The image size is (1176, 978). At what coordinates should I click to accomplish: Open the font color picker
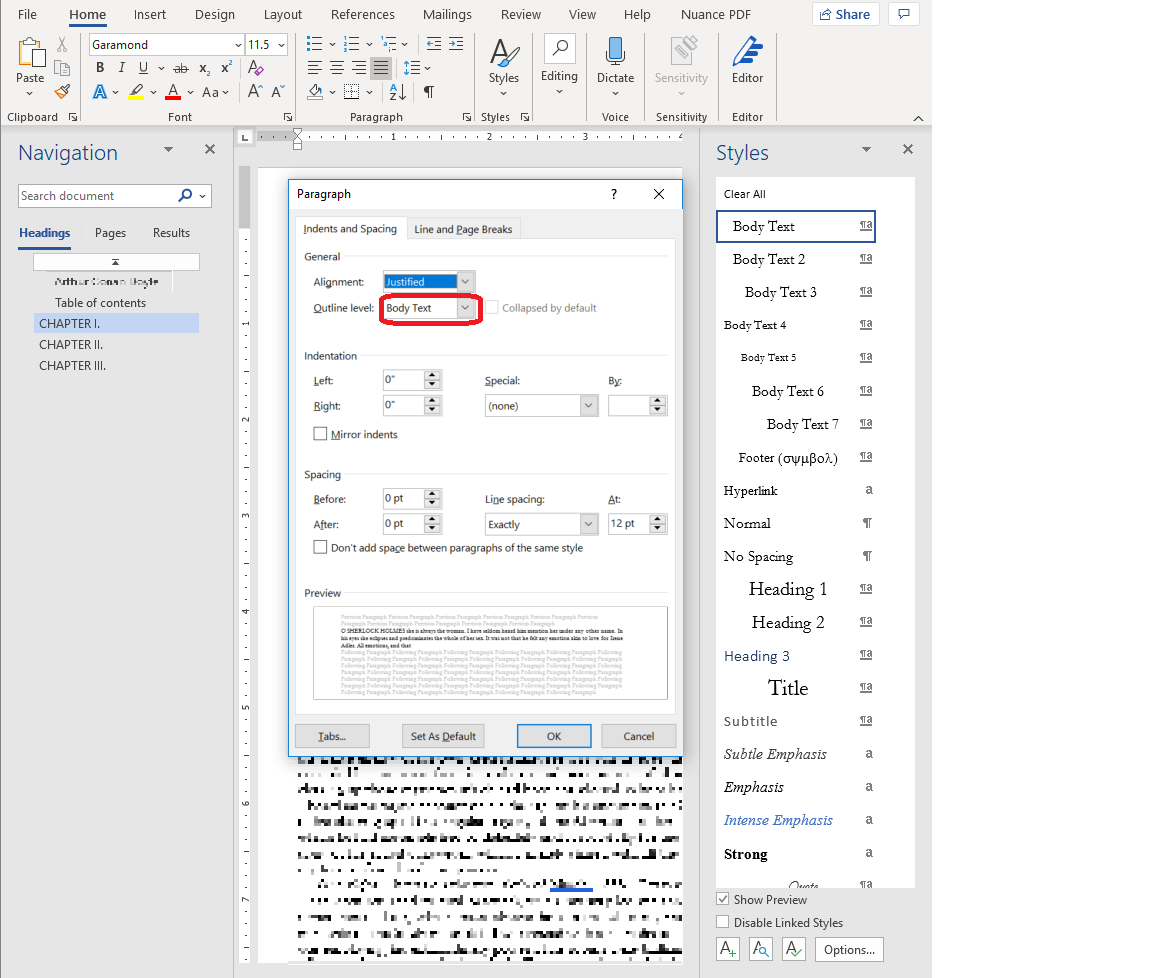(x=189, y=92)
